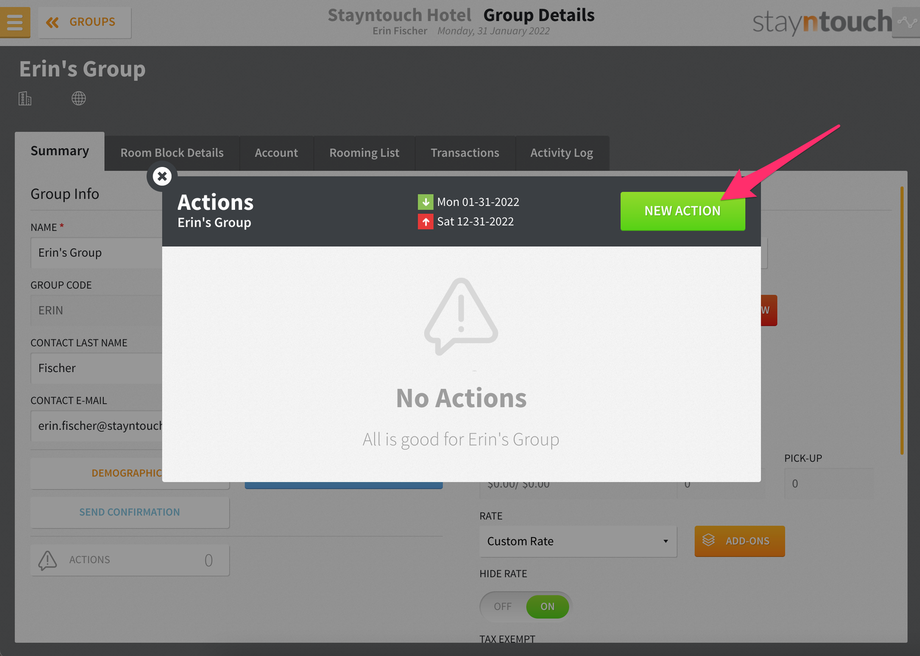Click the Add-Ons layers icon
This screenshot has height=656, width=920.
pyautogui.click(x=709, y=540)
